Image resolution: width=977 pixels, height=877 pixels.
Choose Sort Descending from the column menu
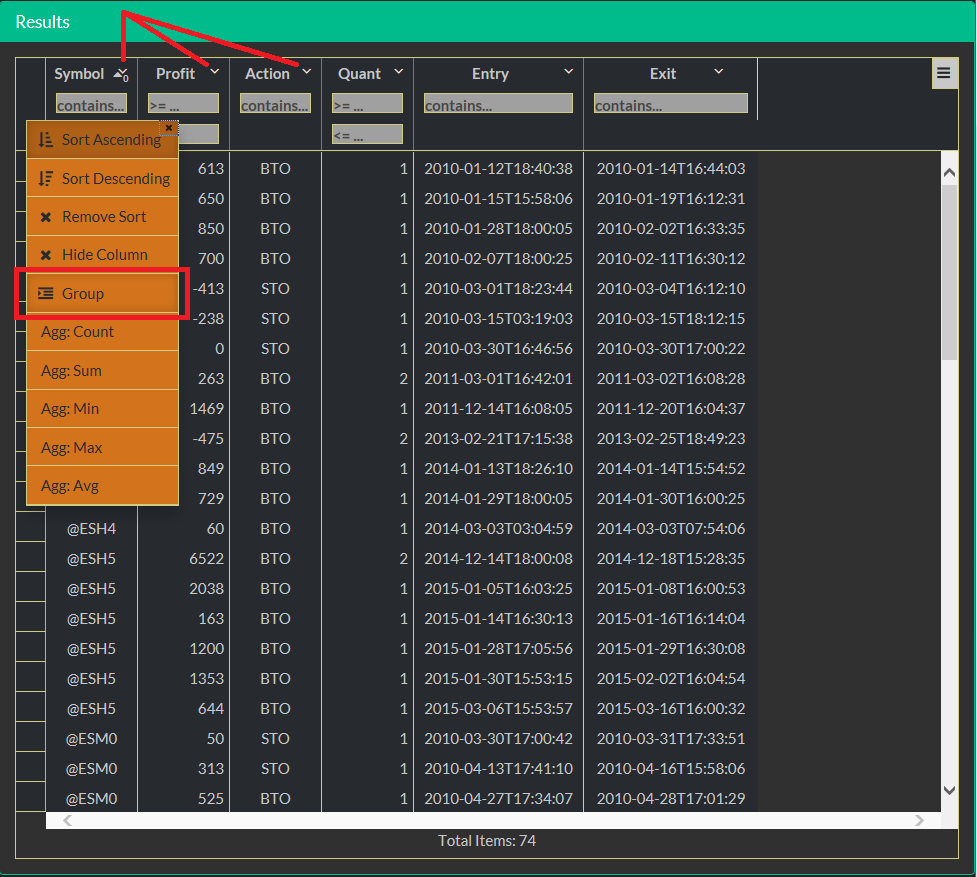coord(103,178)
